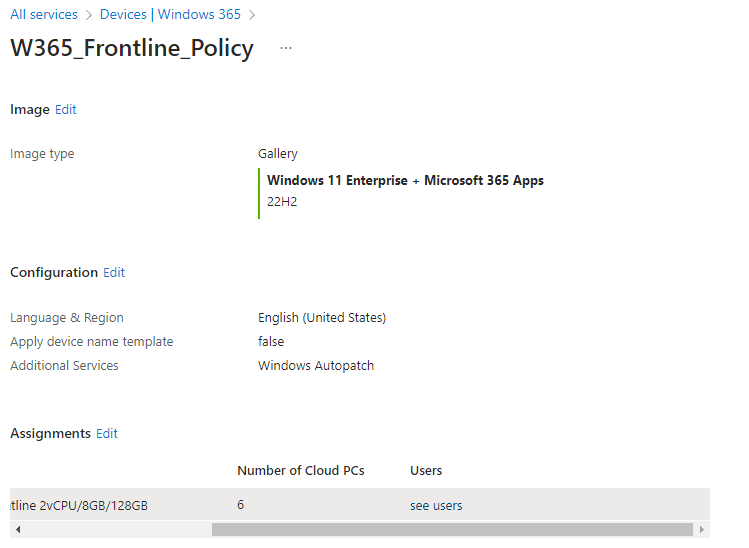The height and width of the screenshot is (548, 749).
Task: Select Windows 11 Enterprise gallery image entry
Action: pos(405,191)
